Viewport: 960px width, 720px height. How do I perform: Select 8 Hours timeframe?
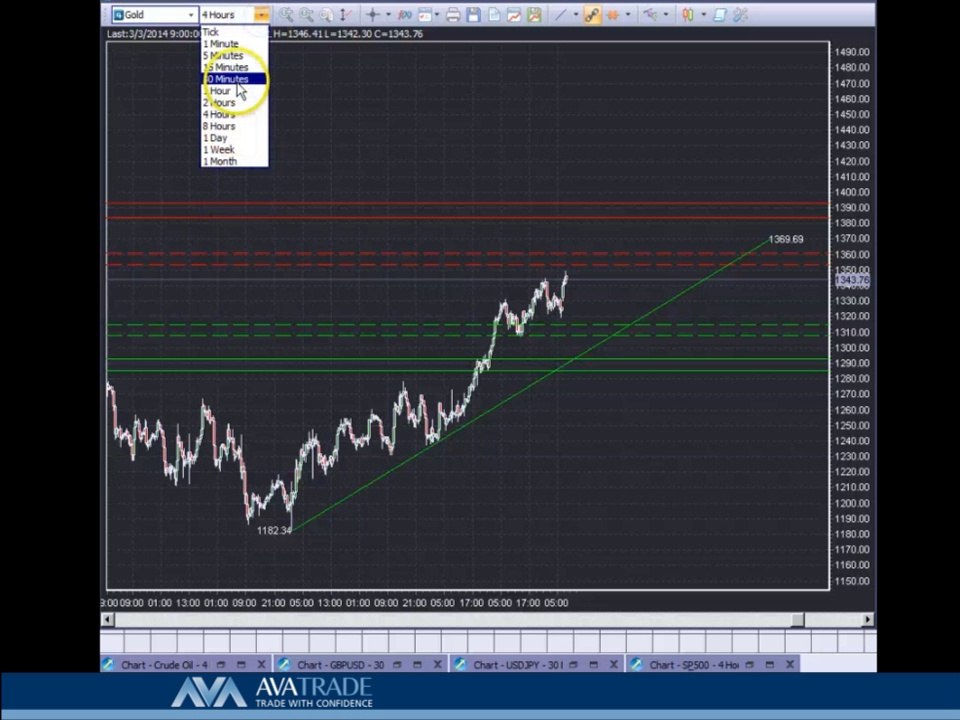(x=234, y=126)
